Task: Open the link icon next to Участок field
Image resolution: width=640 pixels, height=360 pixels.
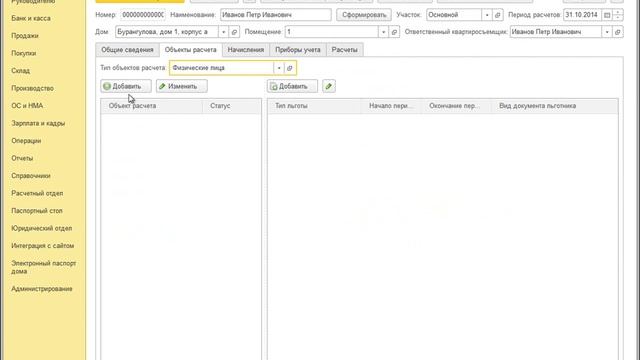Action: coord(498,15)
